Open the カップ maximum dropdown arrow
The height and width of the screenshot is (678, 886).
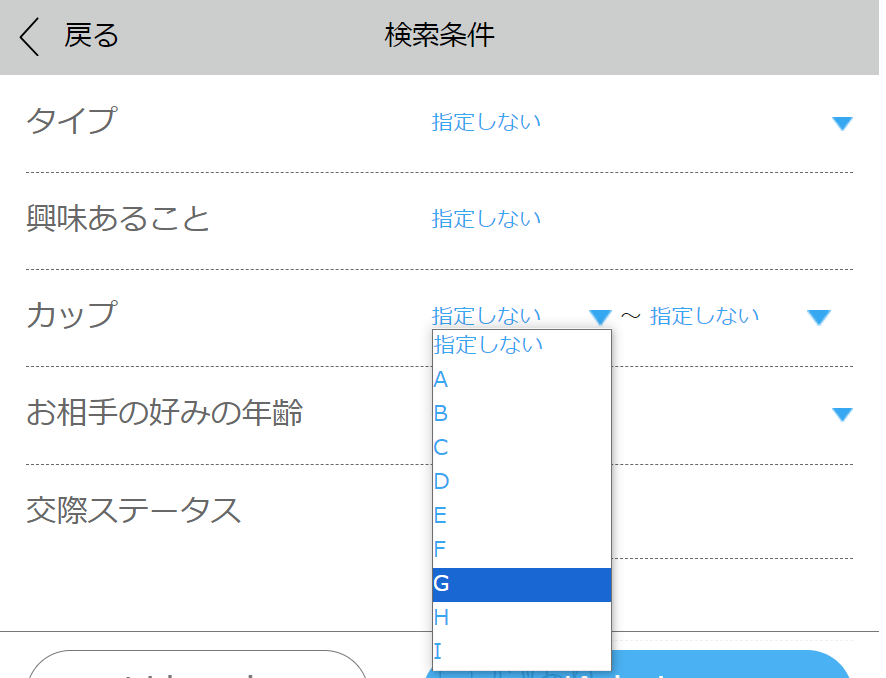[x=818, y=317]
